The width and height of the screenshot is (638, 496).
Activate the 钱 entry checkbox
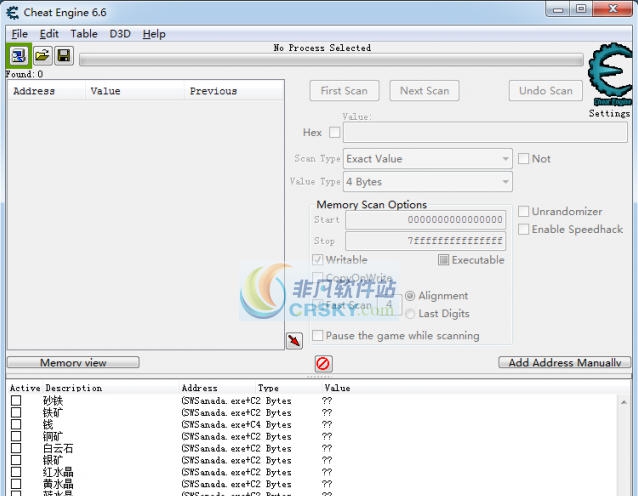[16, 424]
